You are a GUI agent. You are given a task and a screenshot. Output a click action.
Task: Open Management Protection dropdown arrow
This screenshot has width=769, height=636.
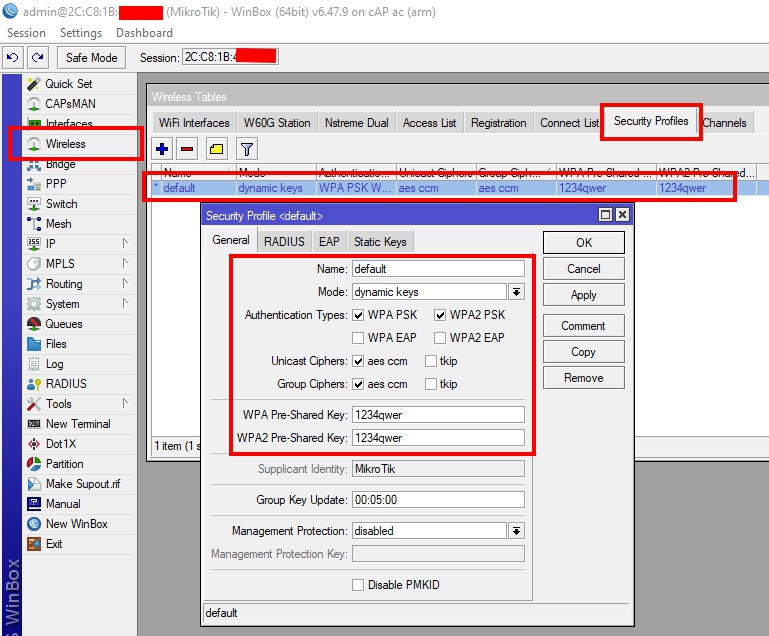pyautogui.click(x=516, y=531)
